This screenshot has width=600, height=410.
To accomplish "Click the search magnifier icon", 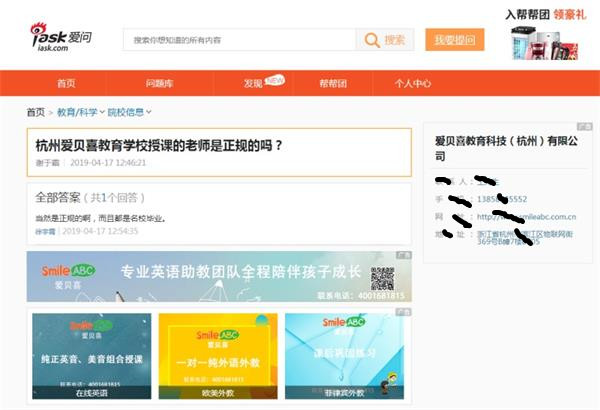I will click(x=372, y=40).
